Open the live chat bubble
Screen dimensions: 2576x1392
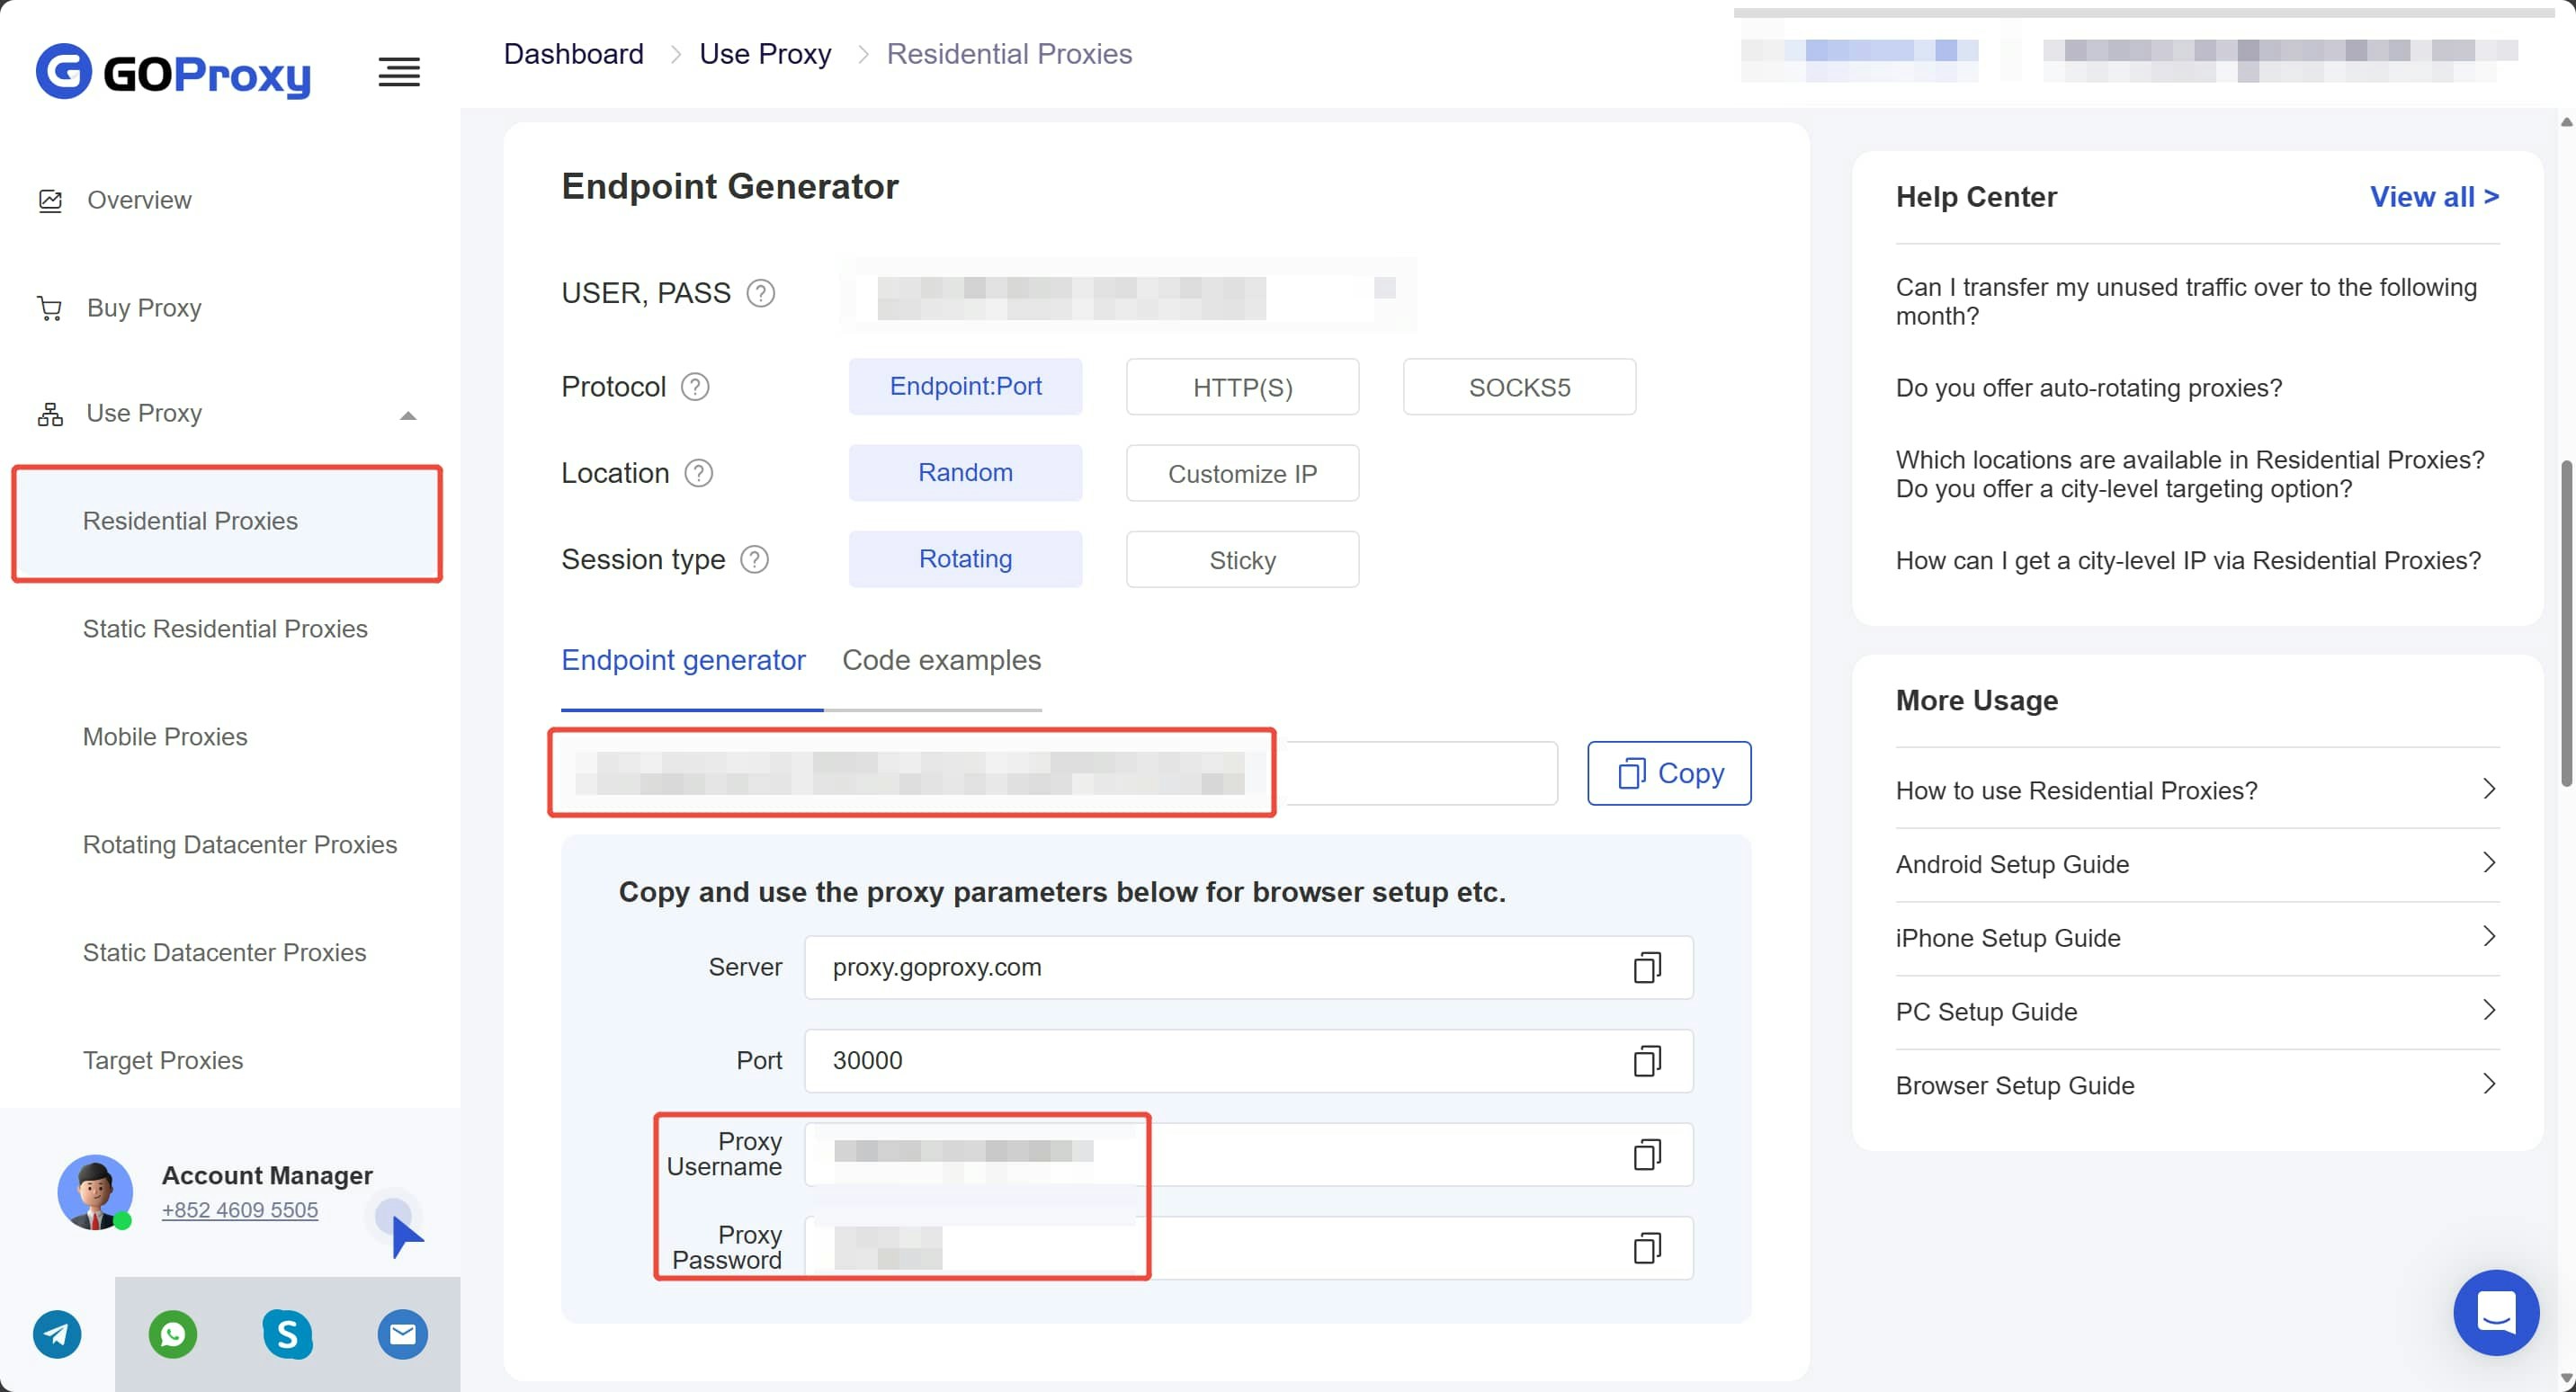click(2495, 1312)
